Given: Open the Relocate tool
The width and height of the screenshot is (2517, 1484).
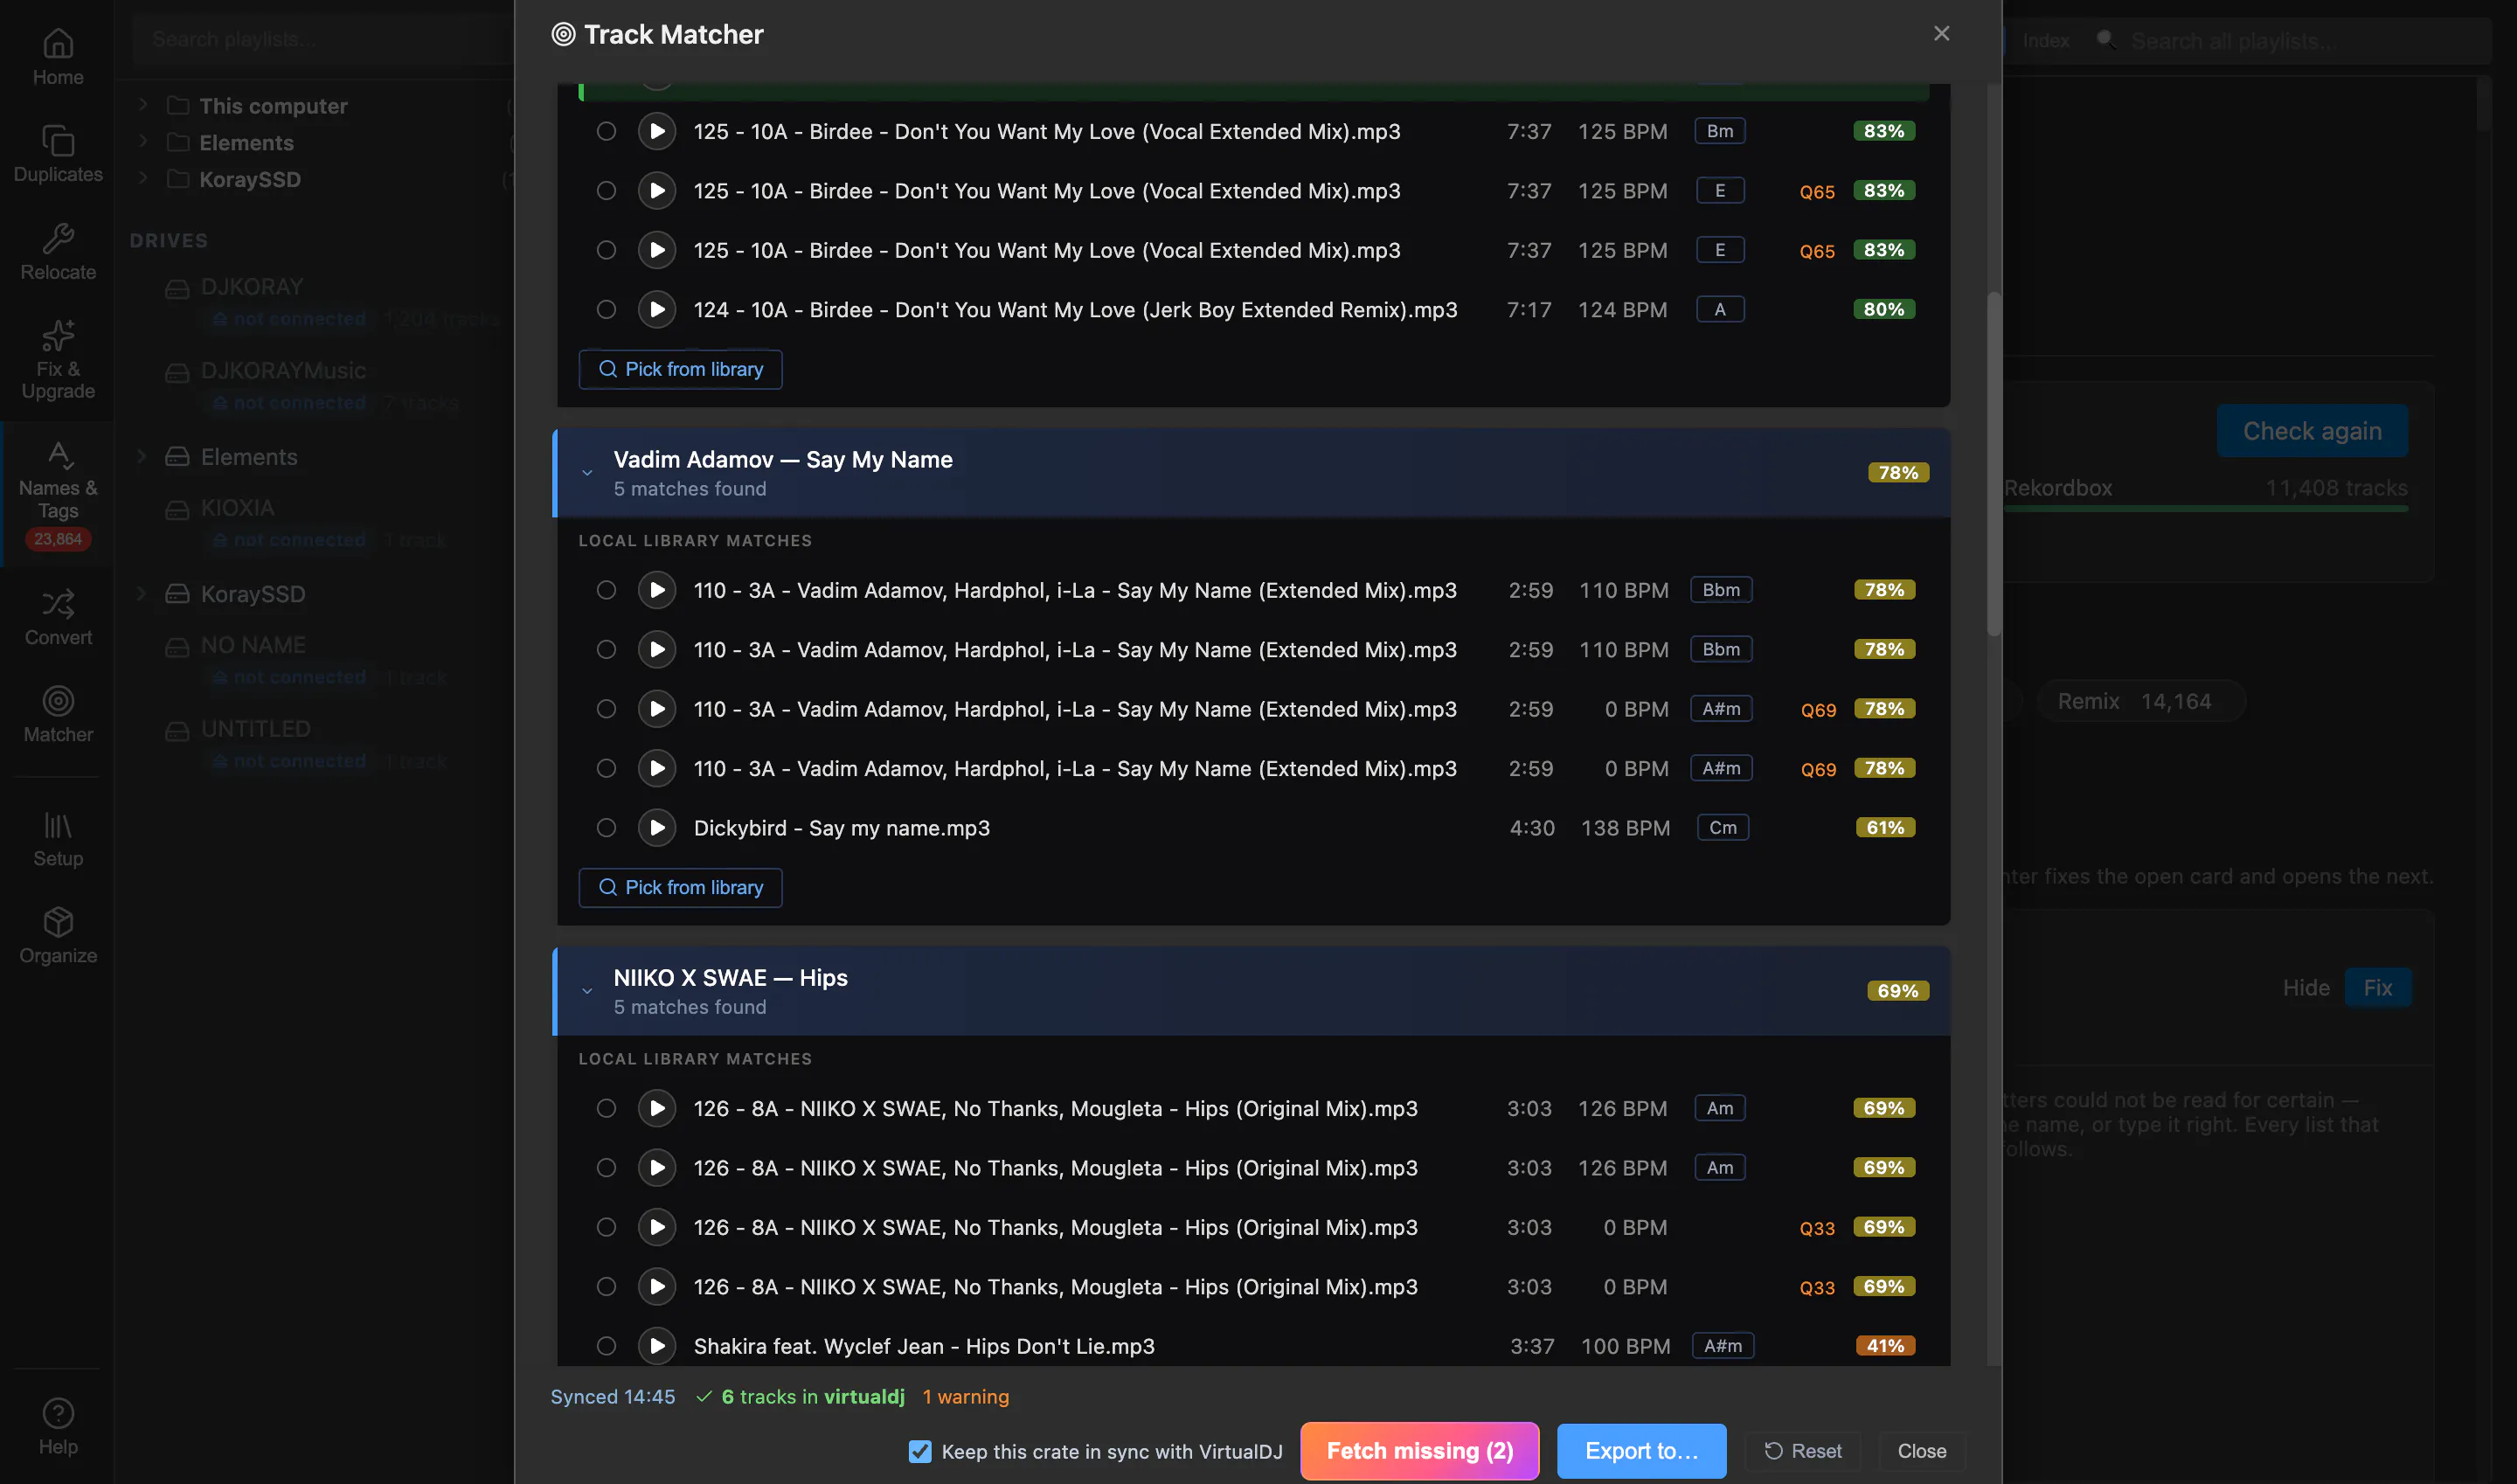Looking at the screenshot, I should 58,252.
